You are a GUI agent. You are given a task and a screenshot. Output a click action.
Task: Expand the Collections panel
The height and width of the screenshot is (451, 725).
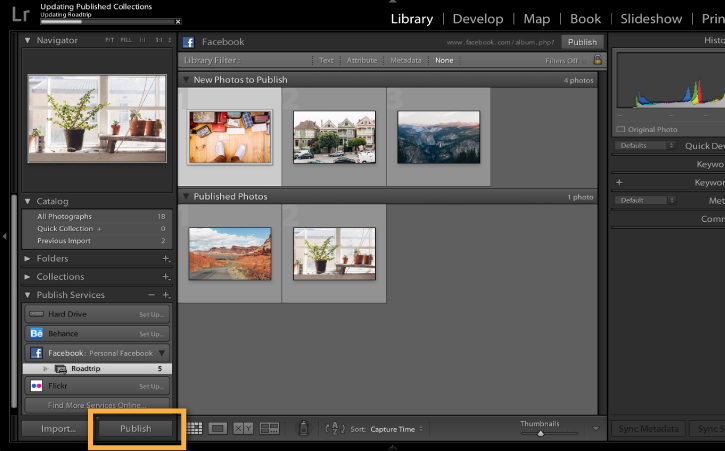tap(27, 277)
